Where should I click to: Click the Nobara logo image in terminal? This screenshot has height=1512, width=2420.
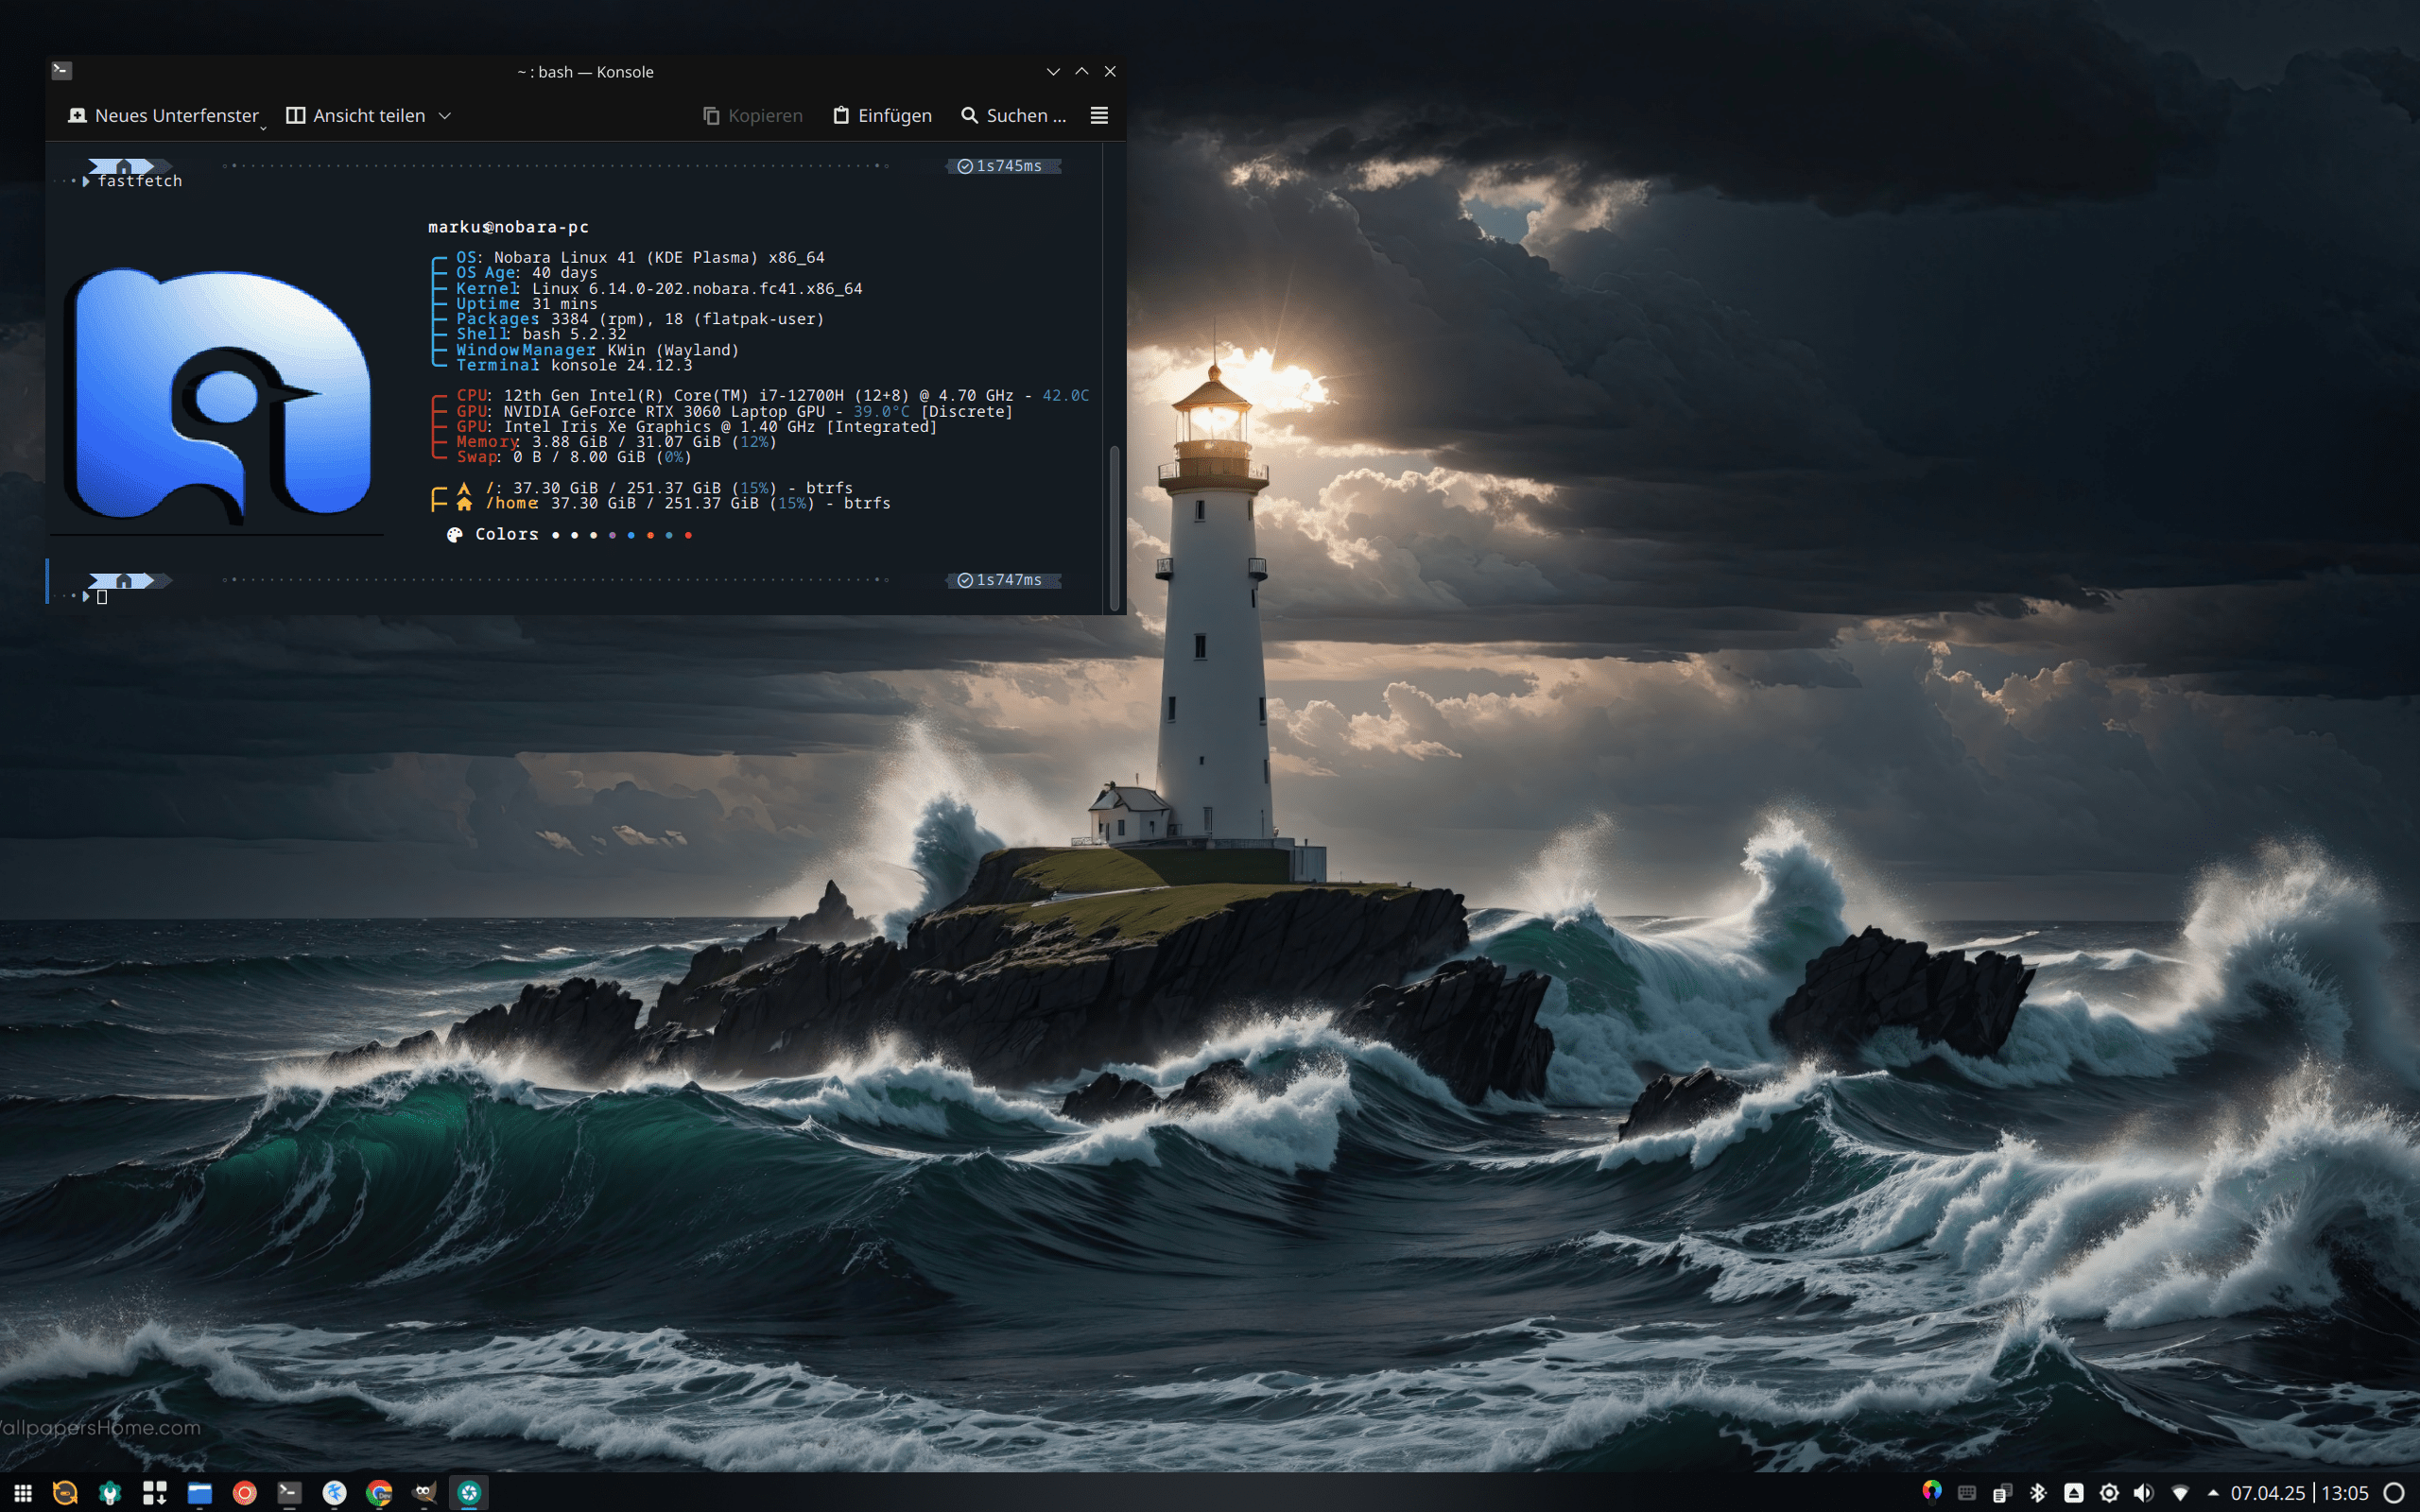pos(217,395)
